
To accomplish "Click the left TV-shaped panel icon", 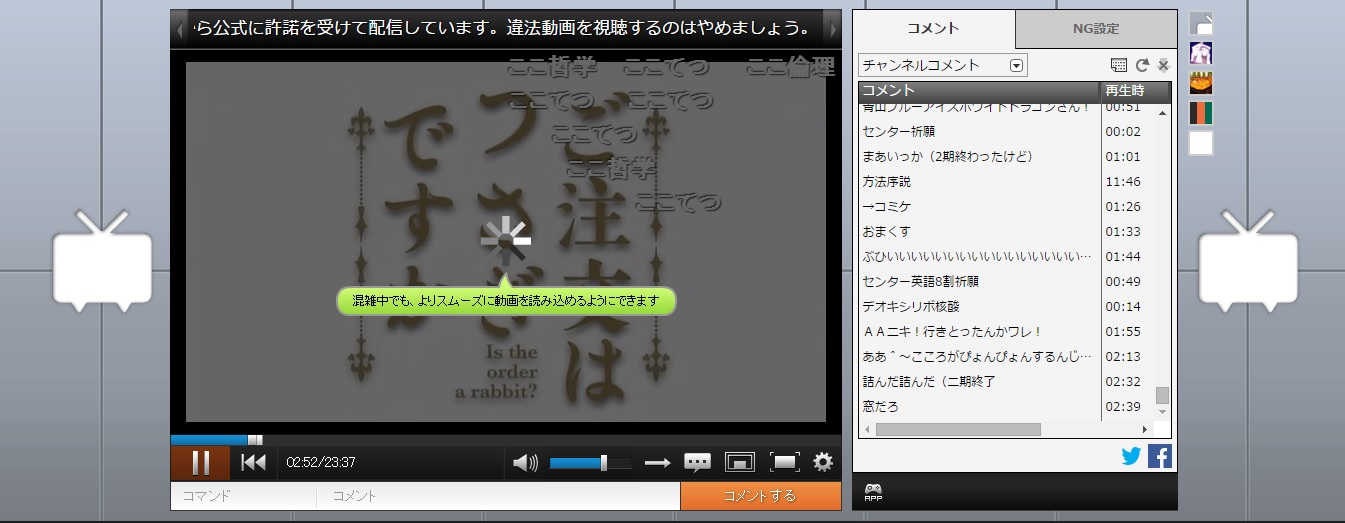I will pos(103,260).
